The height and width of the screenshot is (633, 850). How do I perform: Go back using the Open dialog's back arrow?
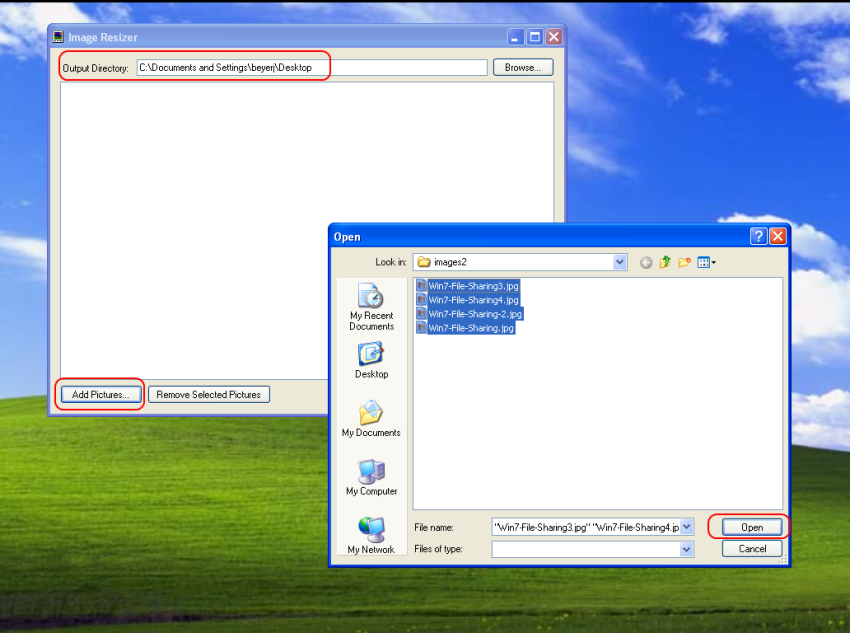point(646,263)
